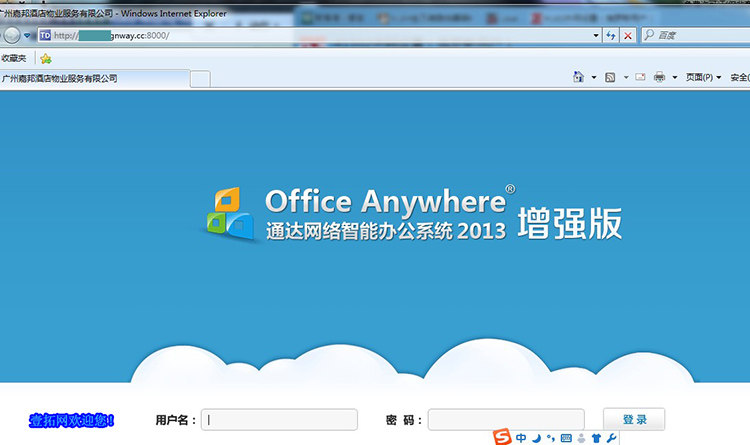The image size is (750, 445).
Task: Open the 页面(P) menu
Action: click(x=703, y=77)
